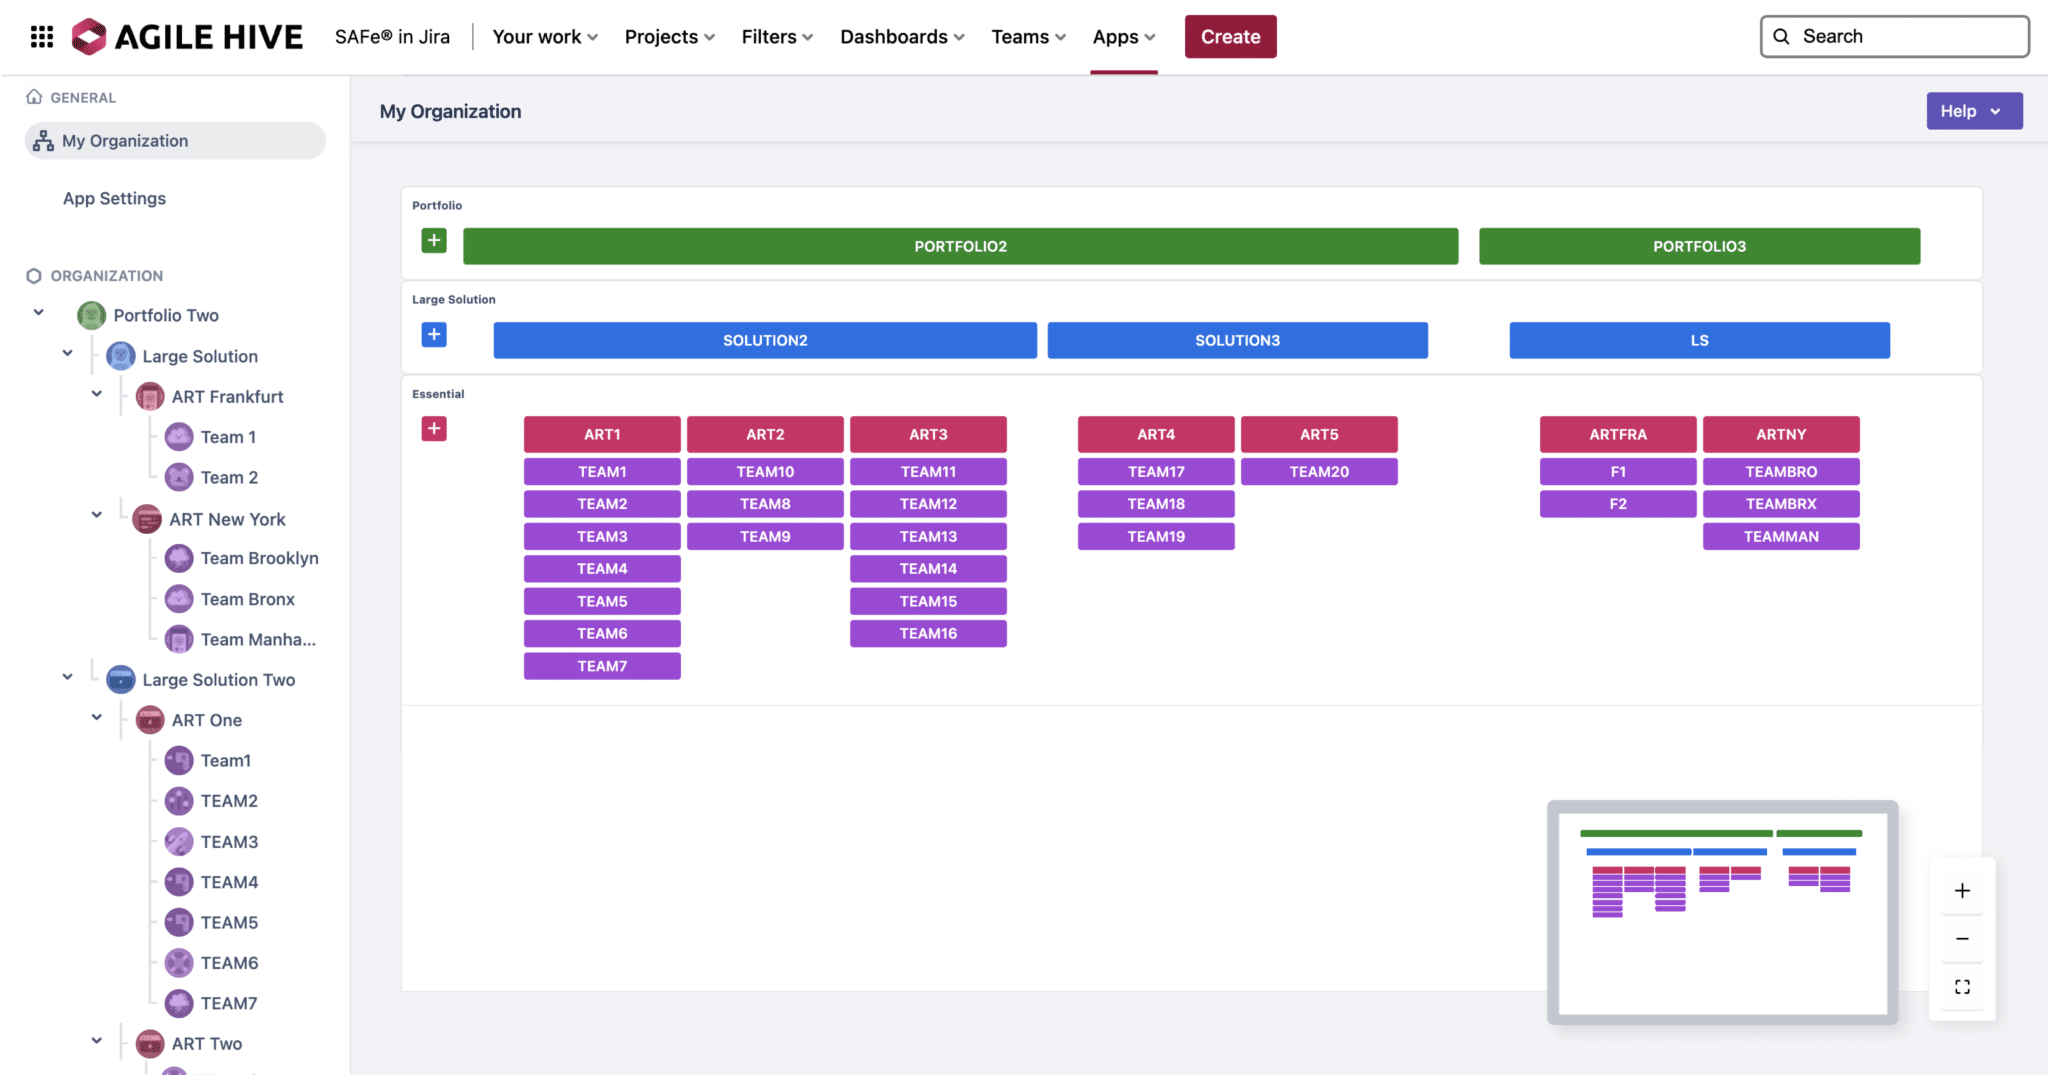2048x1075 pixels.
Task: Collapse the ART Frankfurt tree node
Action: (x=97, y=394)
